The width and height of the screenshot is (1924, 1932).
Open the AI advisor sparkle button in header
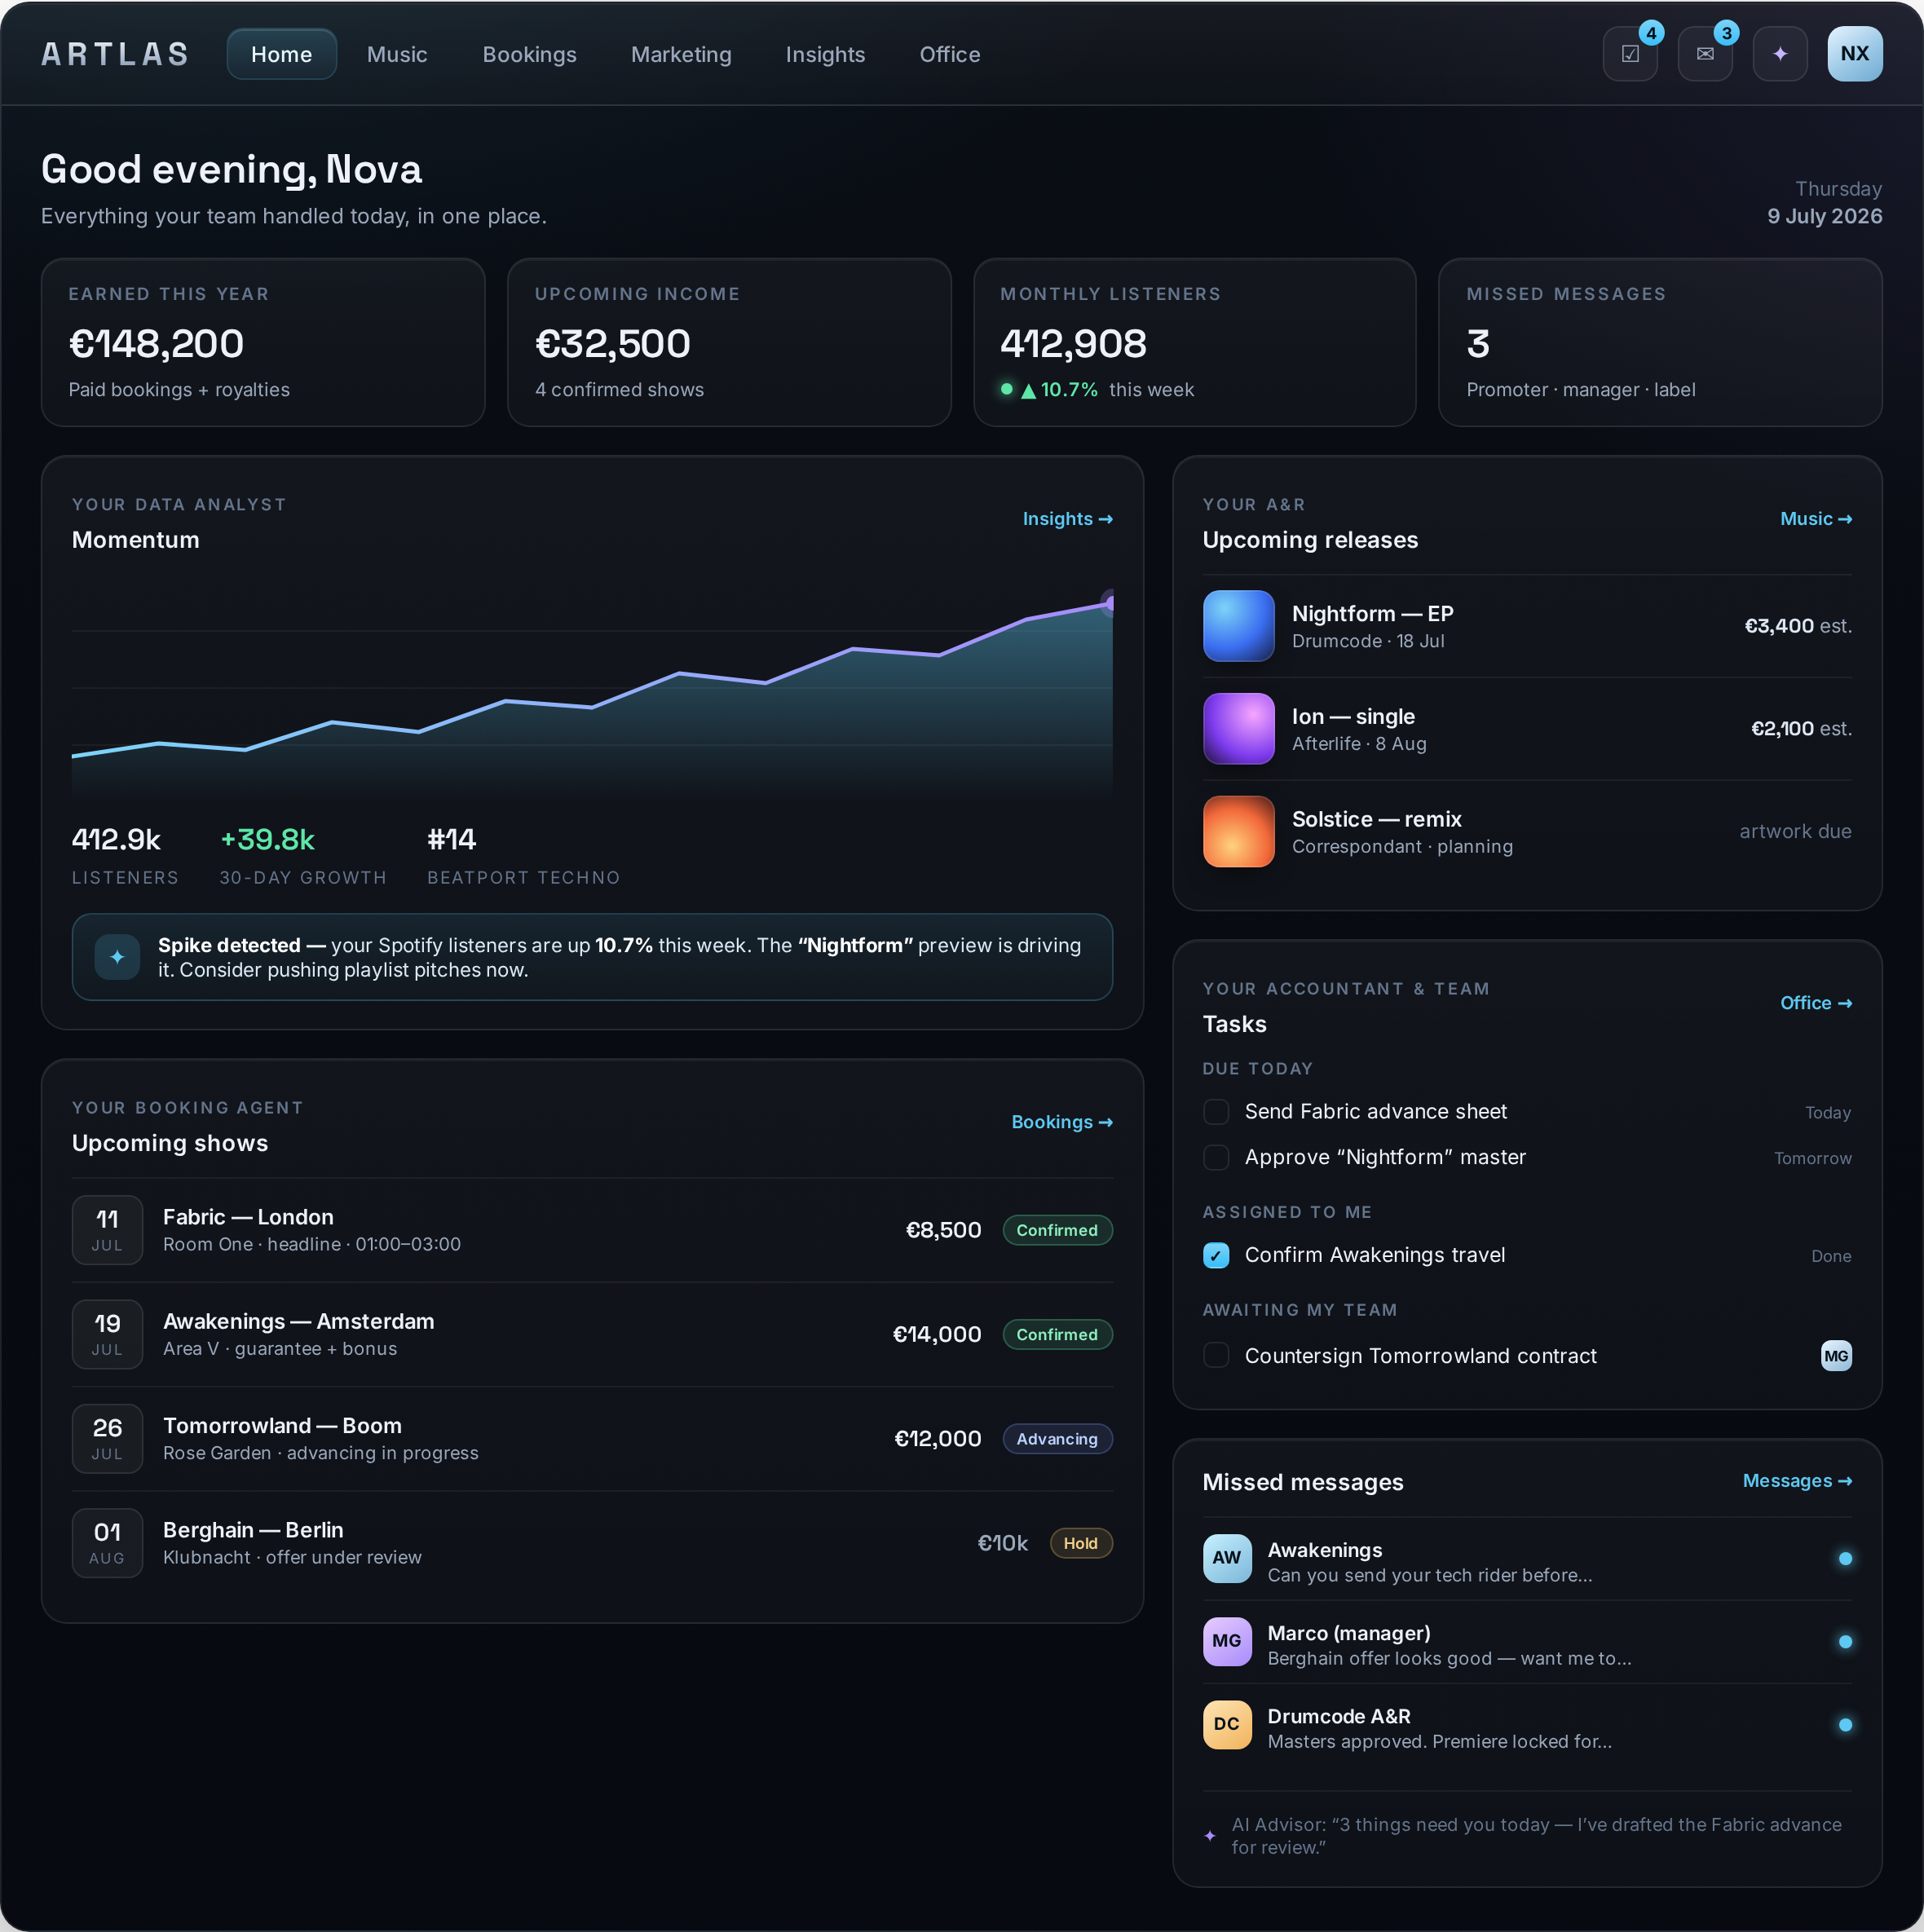(x=1780, y=54)
